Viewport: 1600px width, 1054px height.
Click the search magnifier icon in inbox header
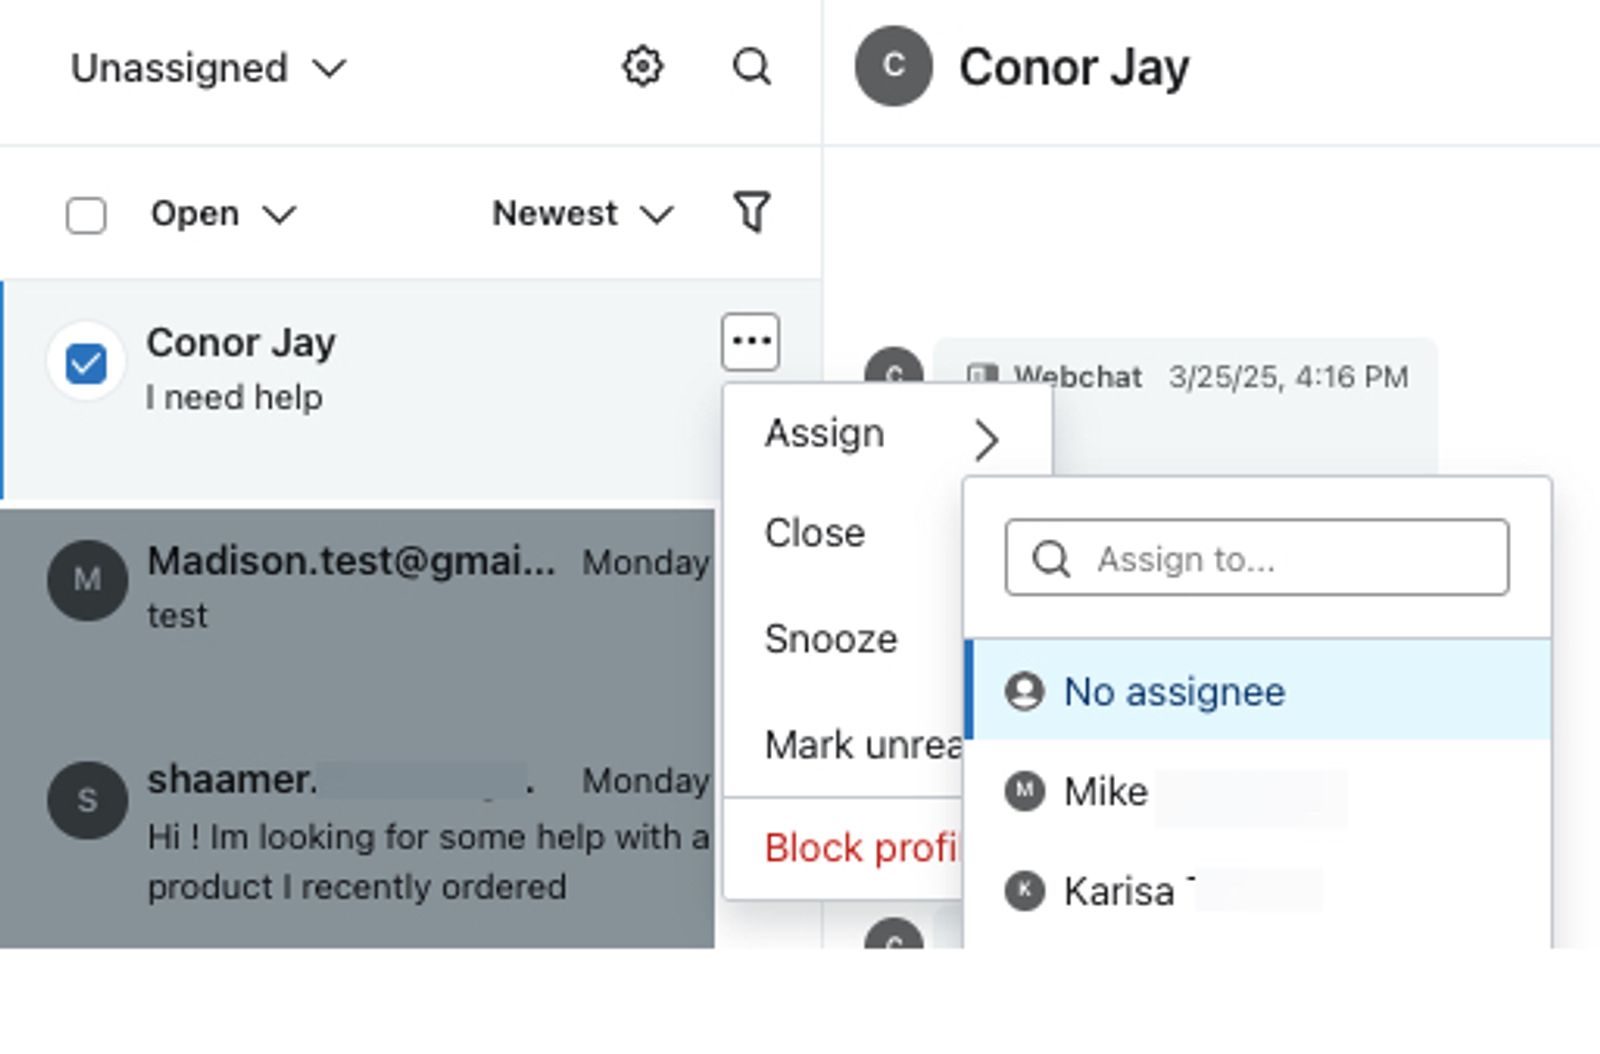pos(752,67)
